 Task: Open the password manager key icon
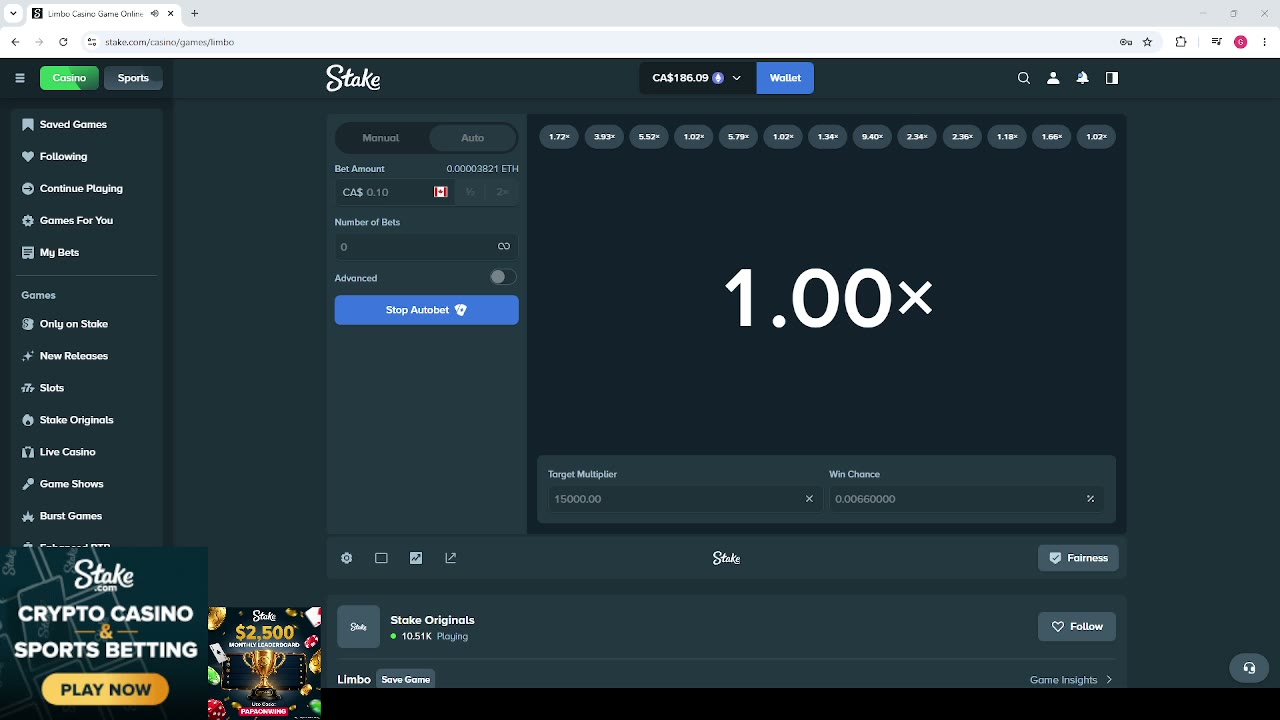coord(1126,42)
